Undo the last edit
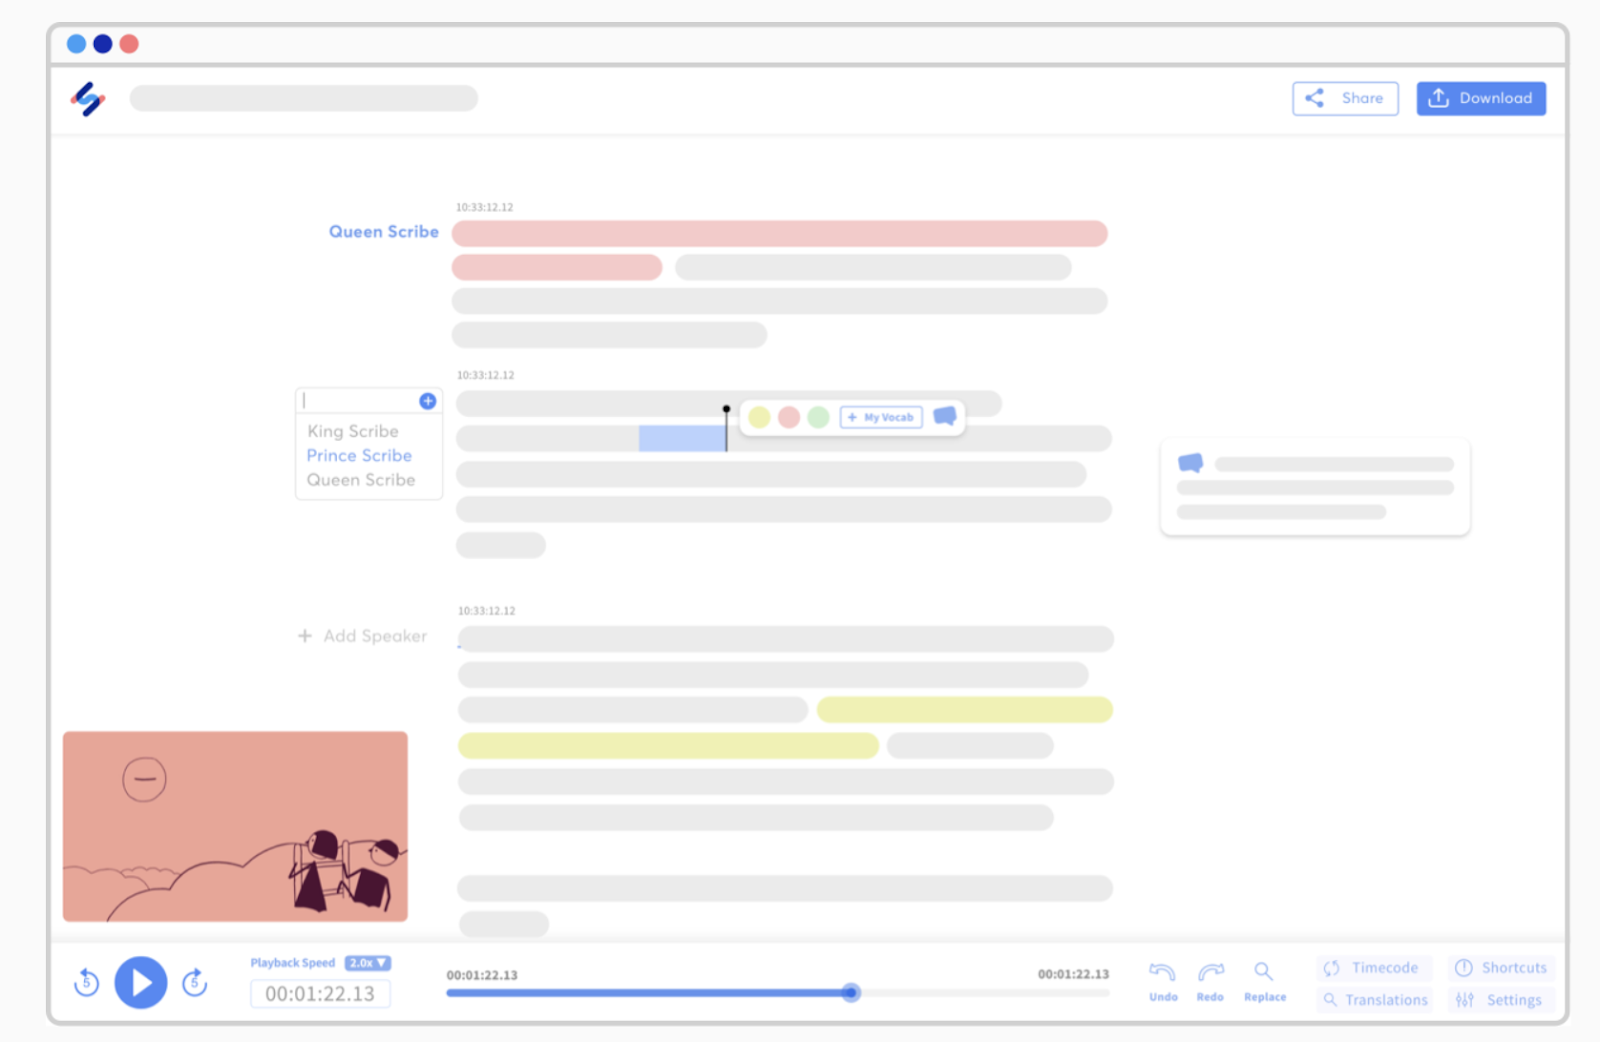The image size is (1600, 1042). click(x=1163, y=981)
